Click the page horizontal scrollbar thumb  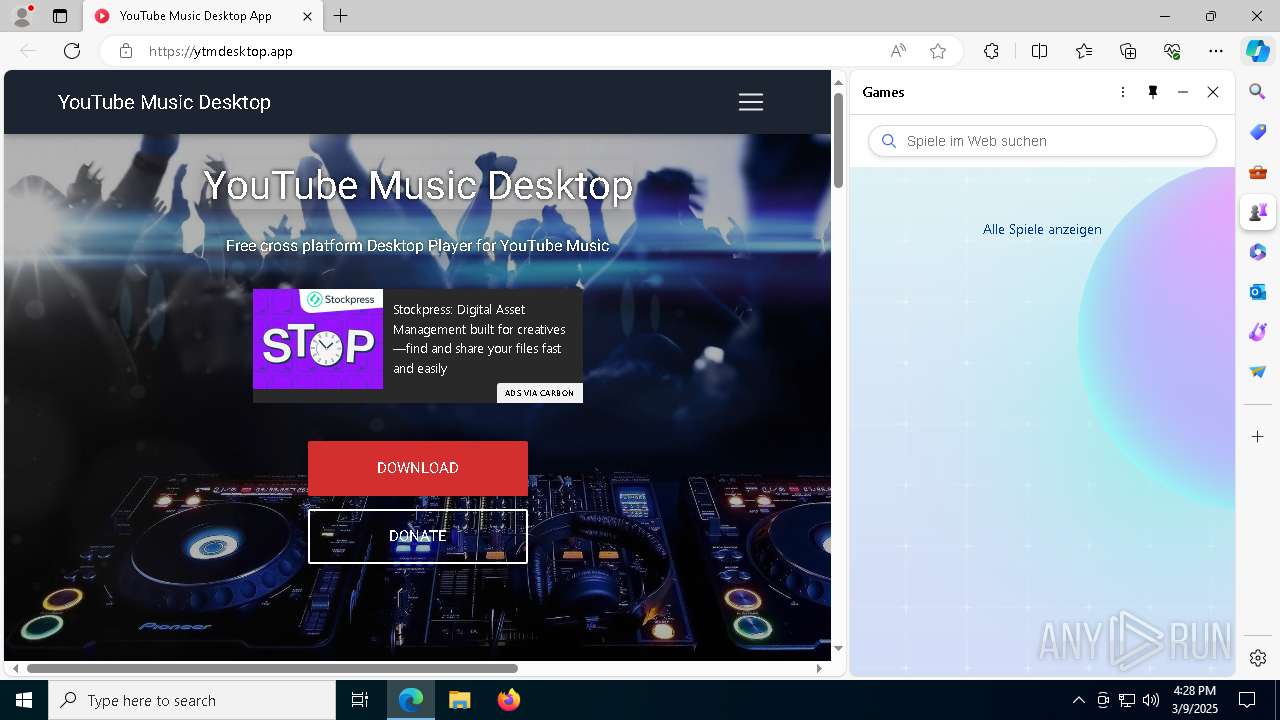point(272,668)
